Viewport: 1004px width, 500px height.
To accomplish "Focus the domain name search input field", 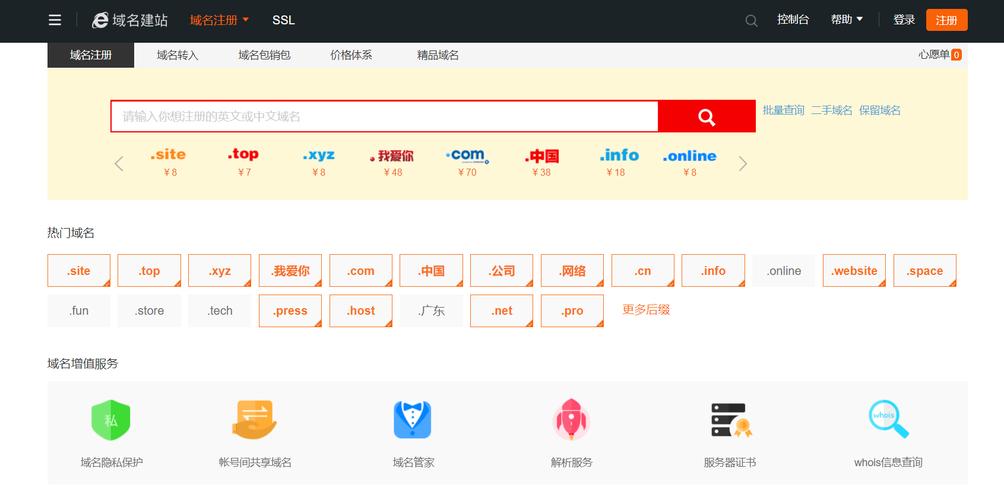I will coord(385,117).
